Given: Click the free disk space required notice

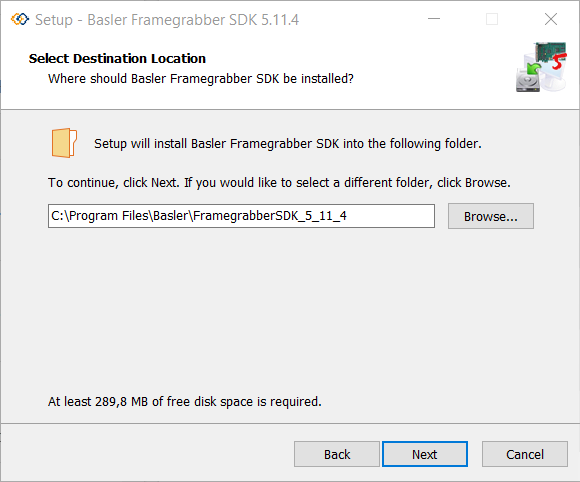Looking at the screenshot, I should point(185,402).
